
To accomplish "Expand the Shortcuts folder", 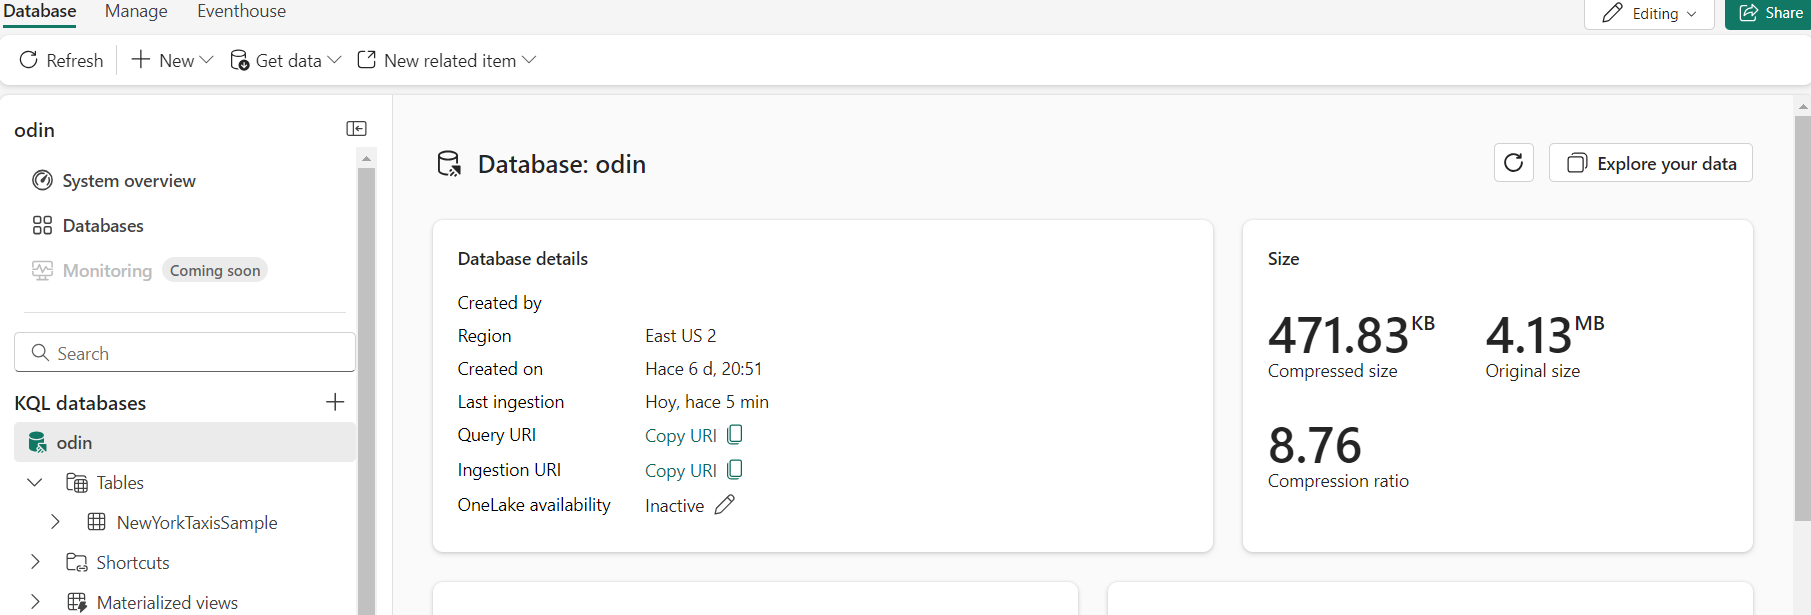I will 35,562.
